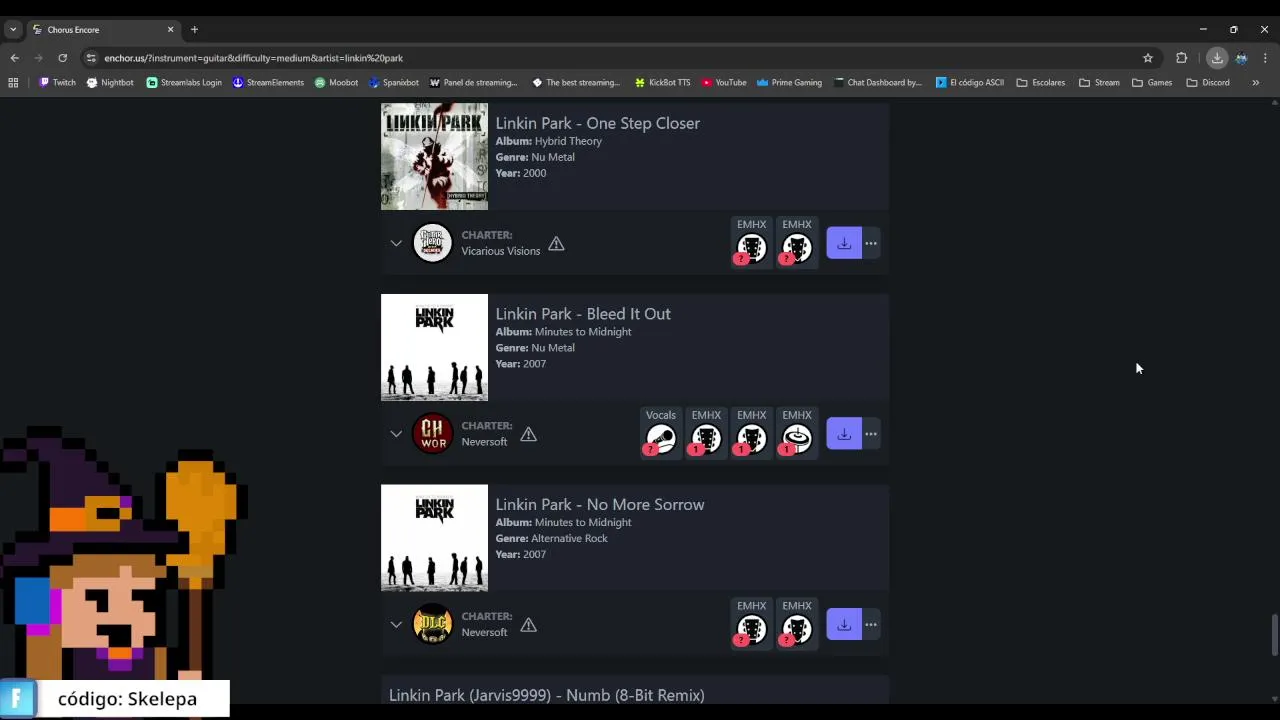Open Chrome downloads icon in toolbar
Image resolution: width=1280 pixels, height=720 pixels.
(x=1217, y=58)
